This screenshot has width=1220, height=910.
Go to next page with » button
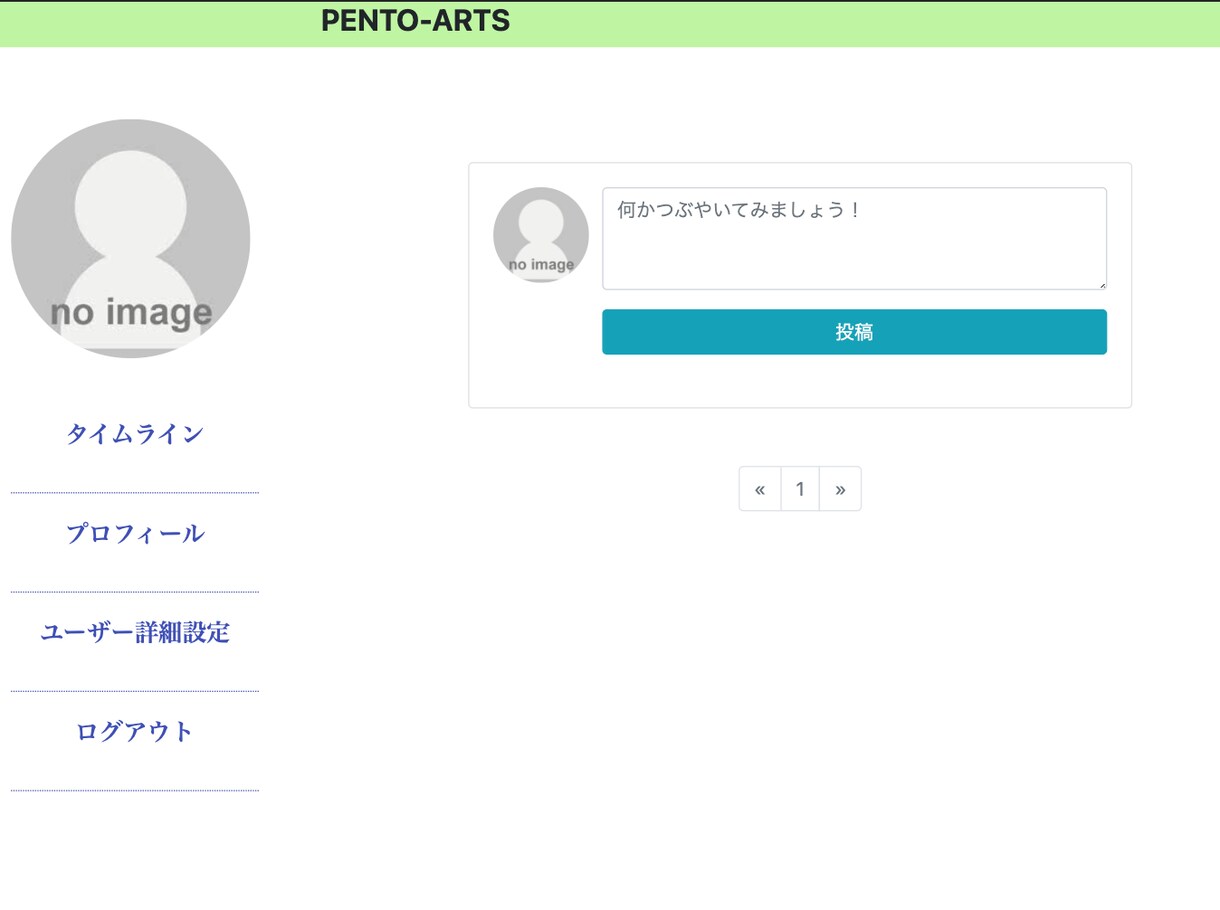click(840, 489)
